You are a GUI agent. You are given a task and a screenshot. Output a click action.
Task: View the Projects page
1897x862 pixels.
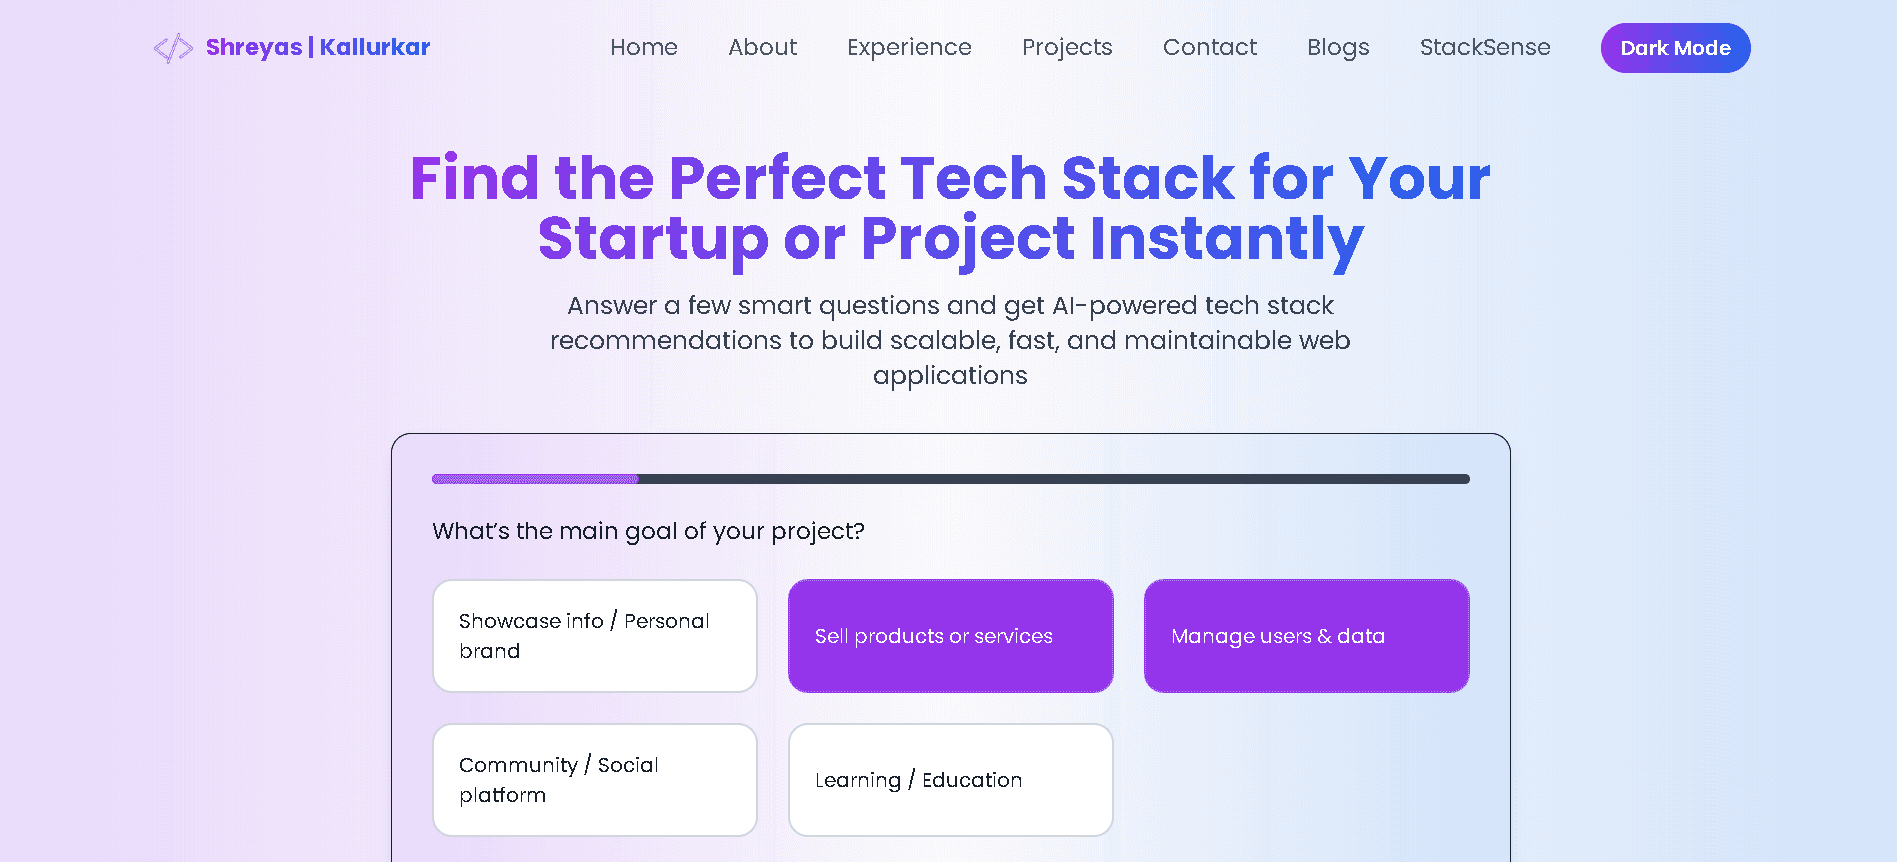(1066, 47)
